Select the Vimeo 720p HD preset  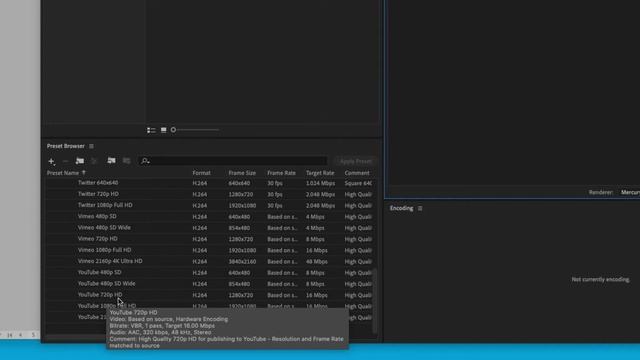(98, 239)
